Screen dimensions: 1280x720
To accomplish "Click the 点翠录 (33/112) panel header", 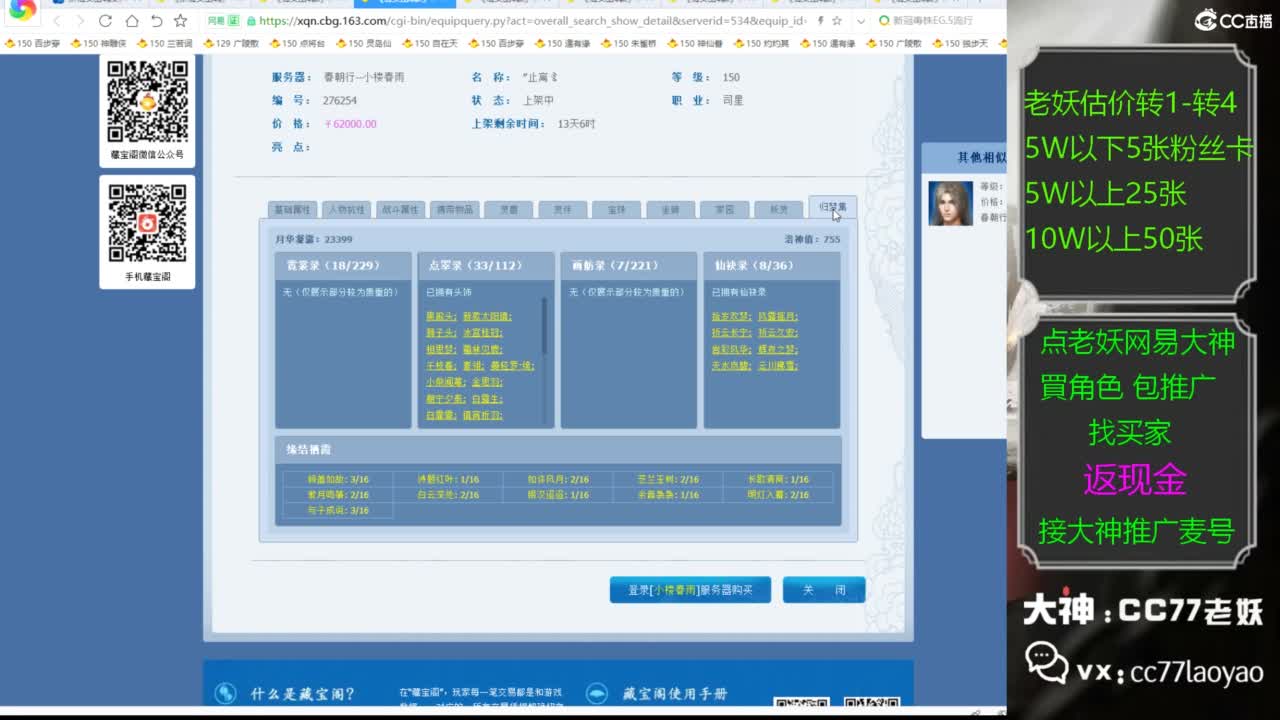I will pyautogui.click(x=486, y=266).
